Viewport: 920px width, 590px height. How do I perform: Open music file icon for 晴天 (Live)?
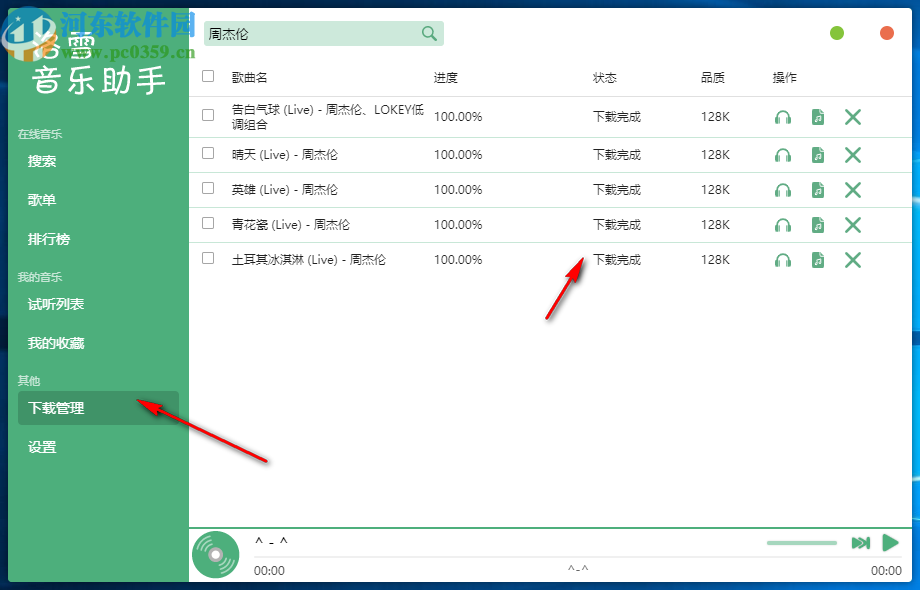(x=818, y=155)
